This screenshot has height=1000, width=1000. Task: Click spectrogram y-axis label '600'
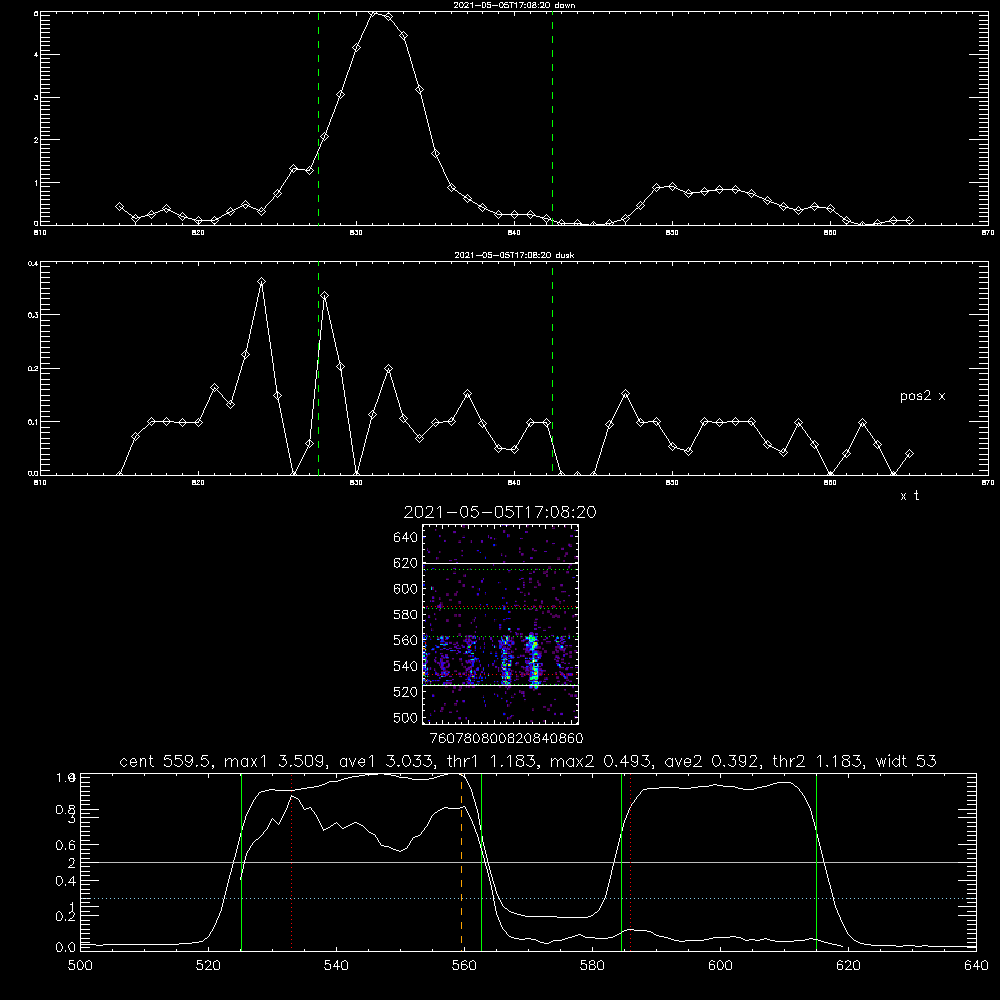tap(406, 589)
